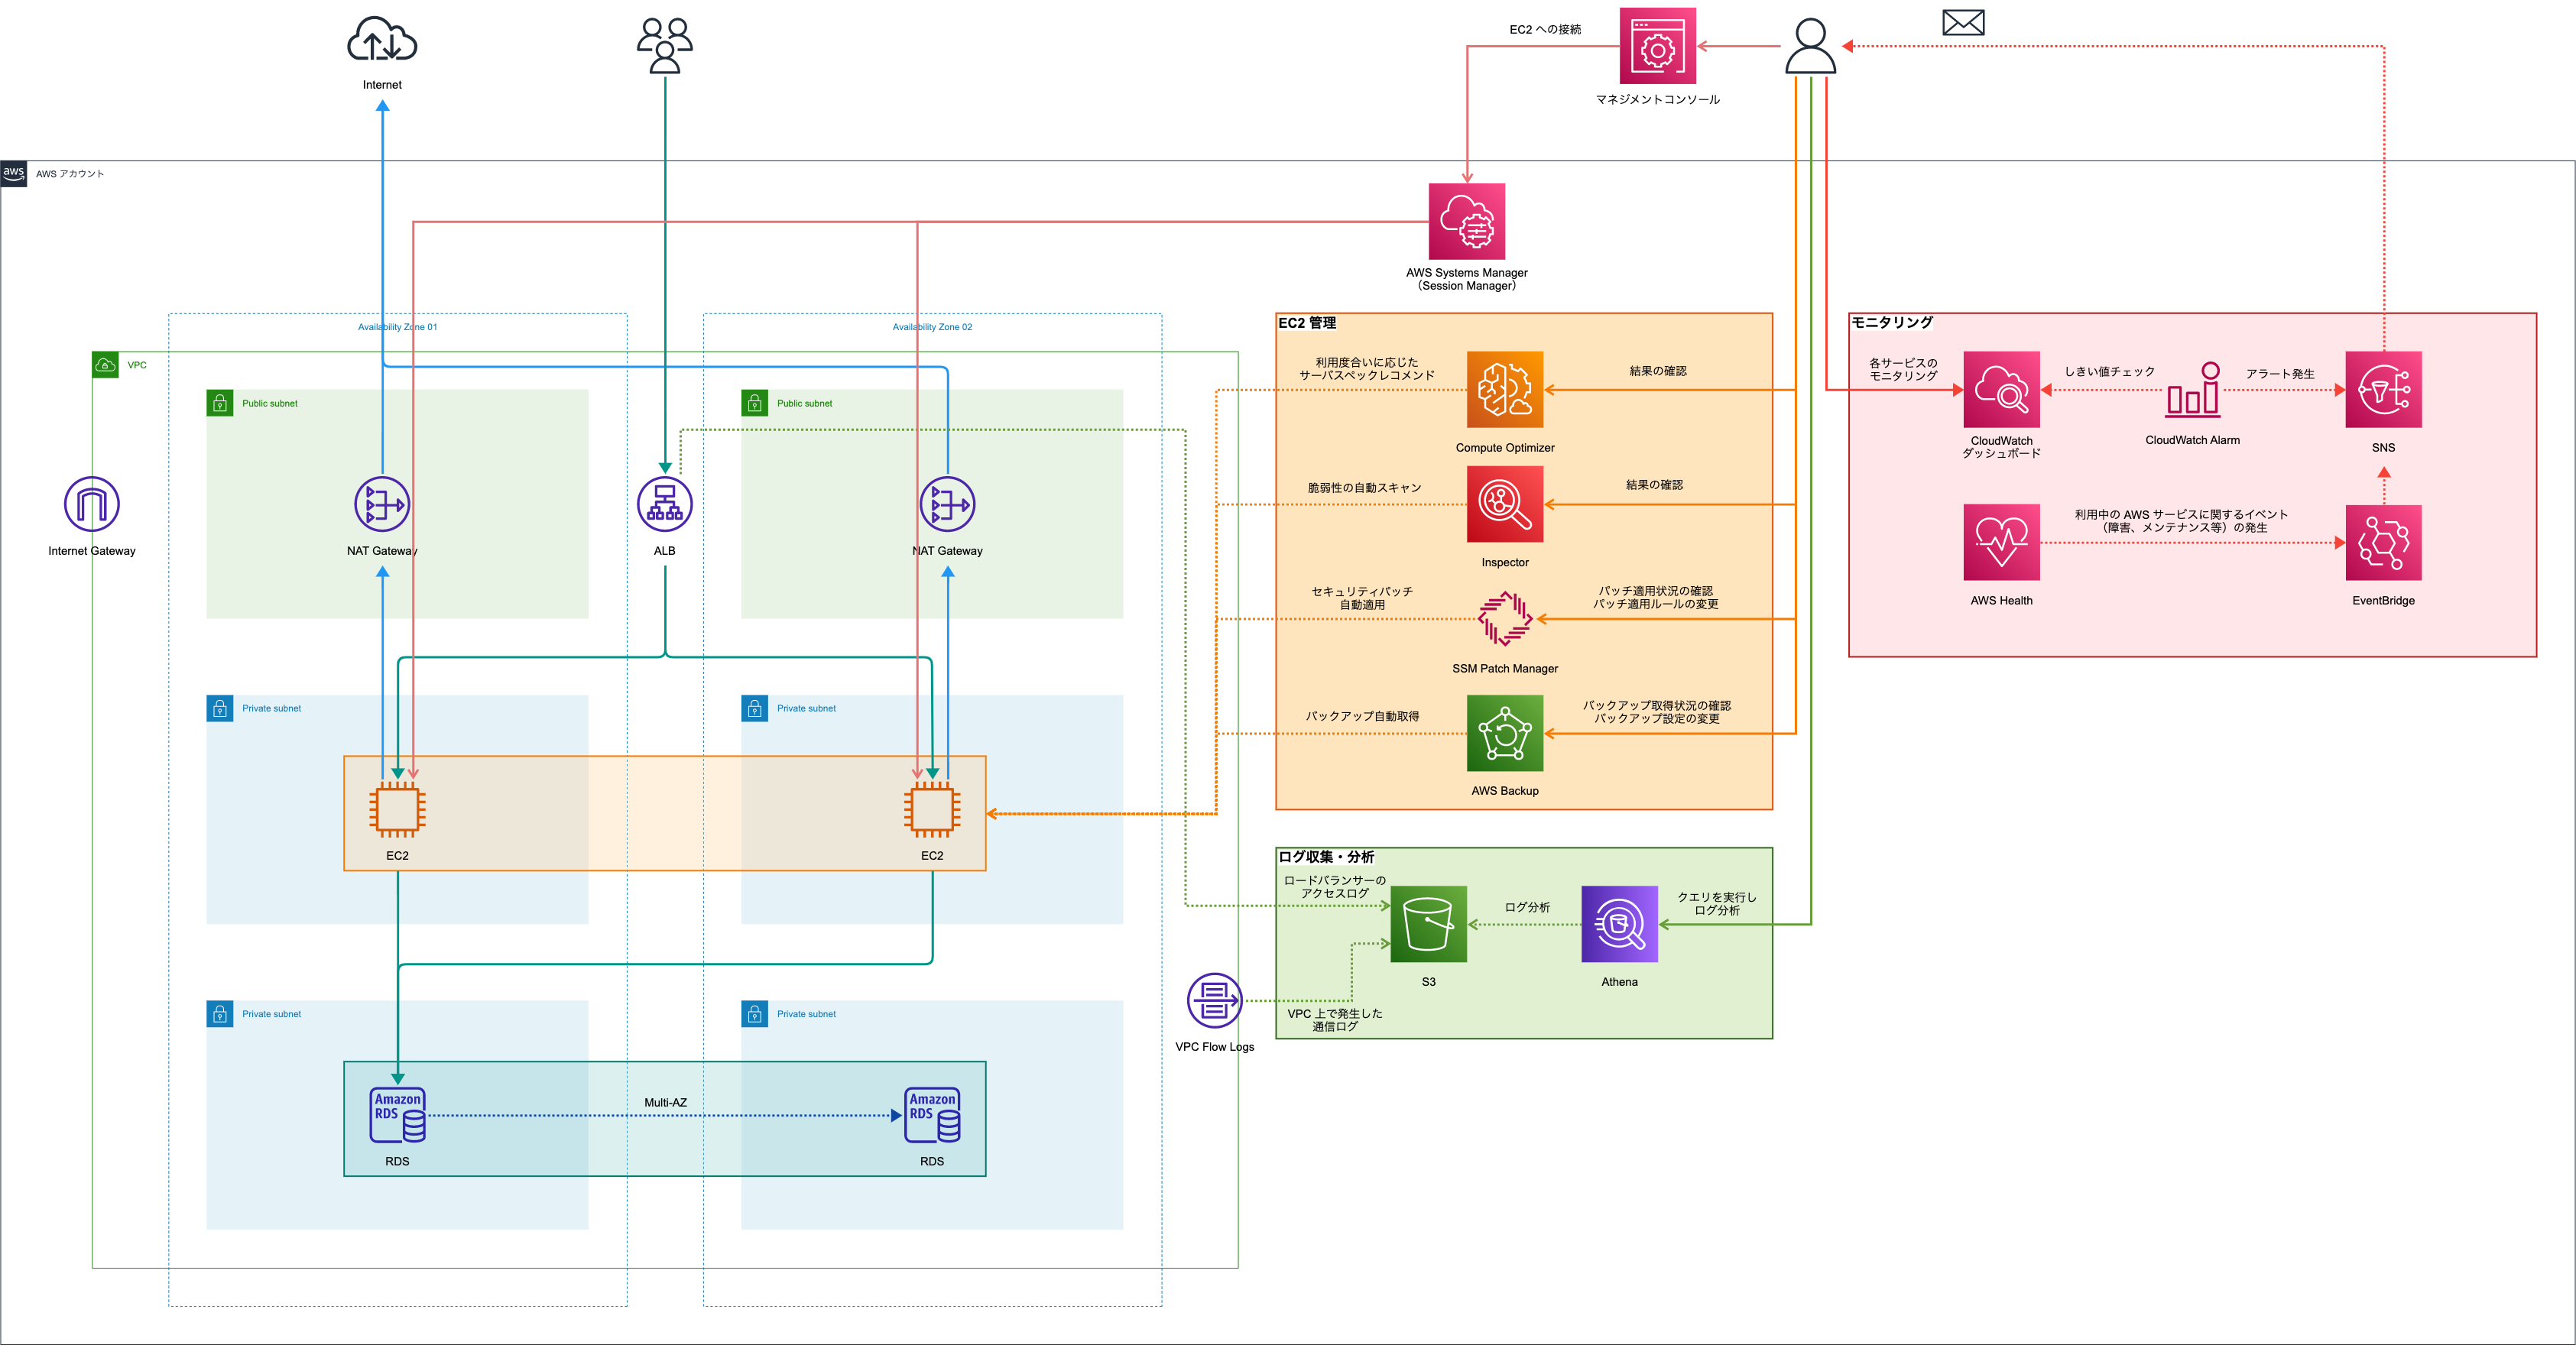This screenshot has width=2576, height=1345.
Task: Select the 'しきい値チェック' label
Action: click(2110, 371)
